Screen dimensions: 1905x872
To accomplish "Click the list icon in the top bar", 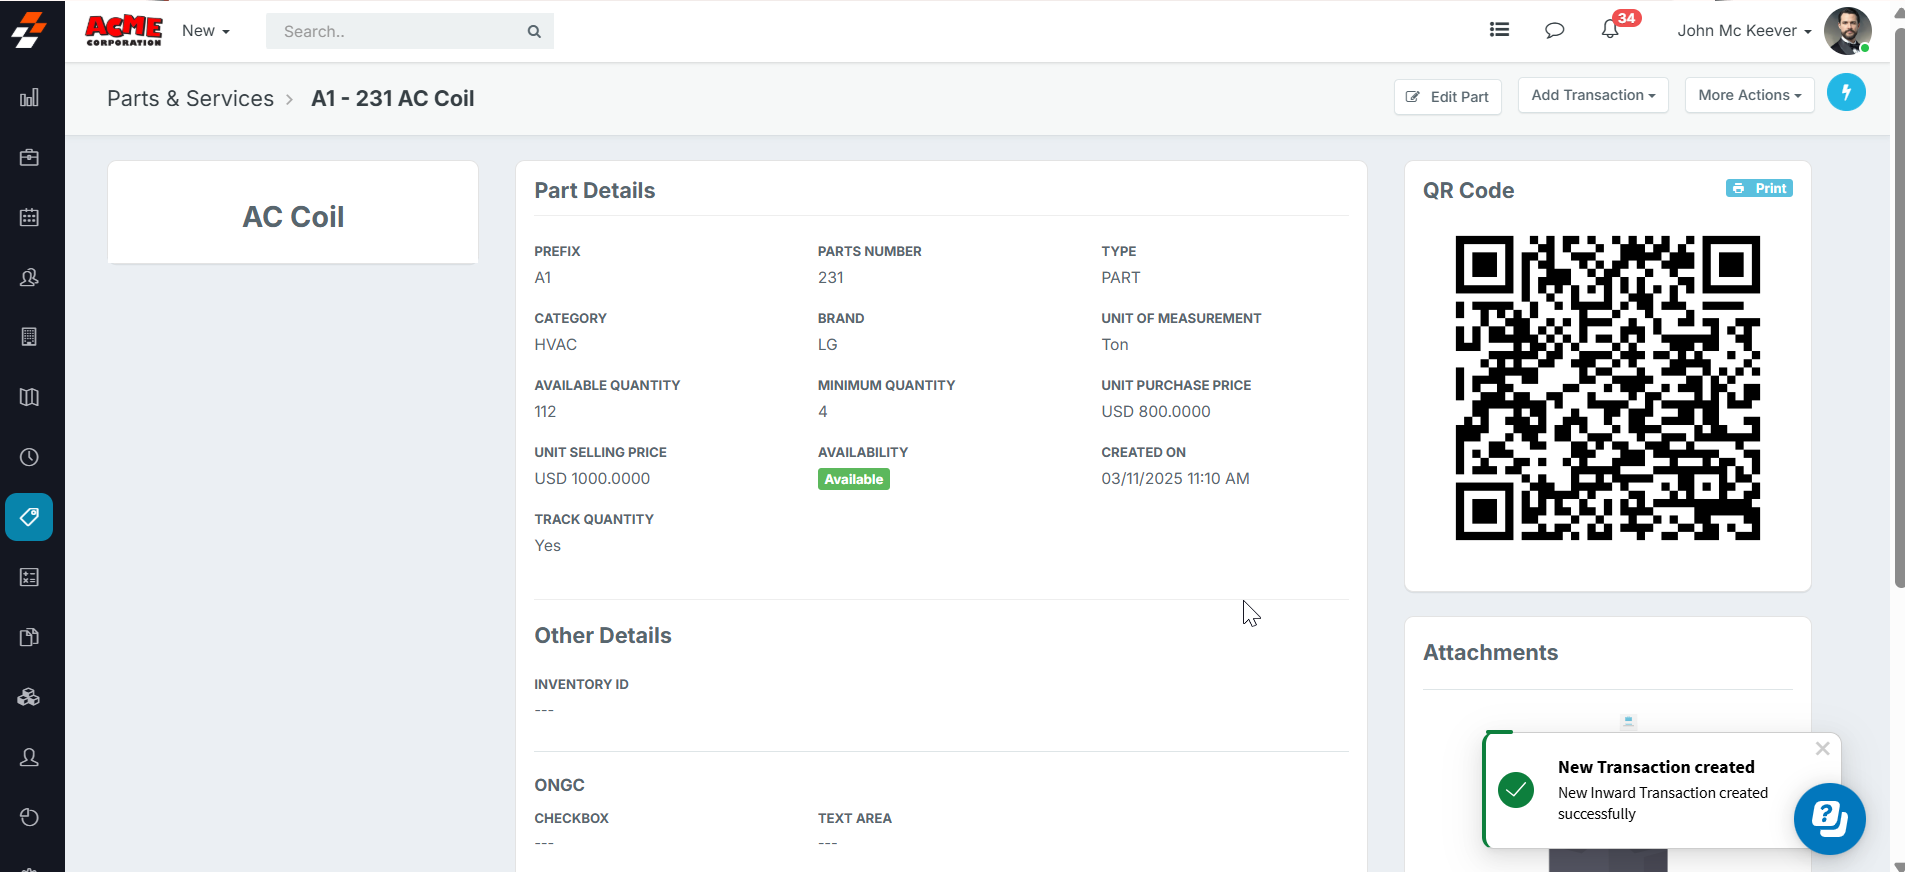I will (x=1499, y=30).
